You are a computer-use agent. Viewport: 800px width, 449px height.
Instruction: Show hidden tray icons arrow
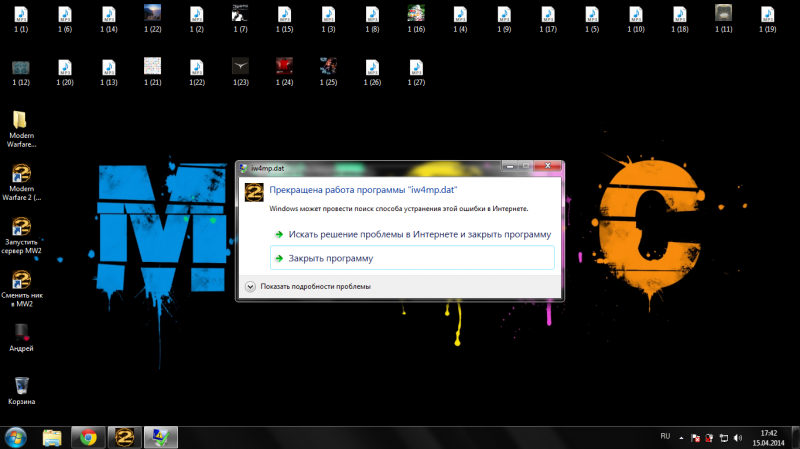681,438
